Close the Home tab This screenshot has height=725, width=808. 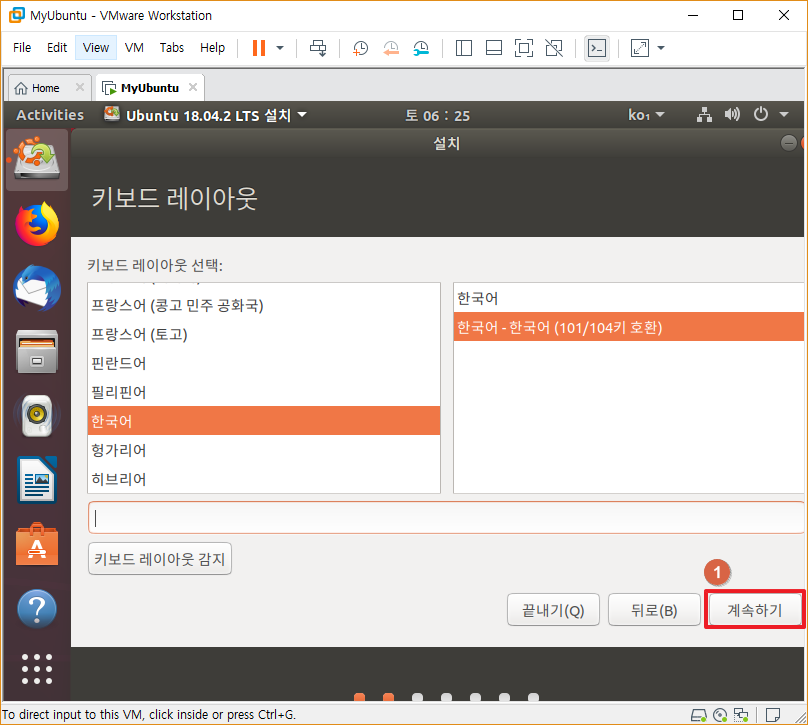pyautogui.click(x=80, y=87)
